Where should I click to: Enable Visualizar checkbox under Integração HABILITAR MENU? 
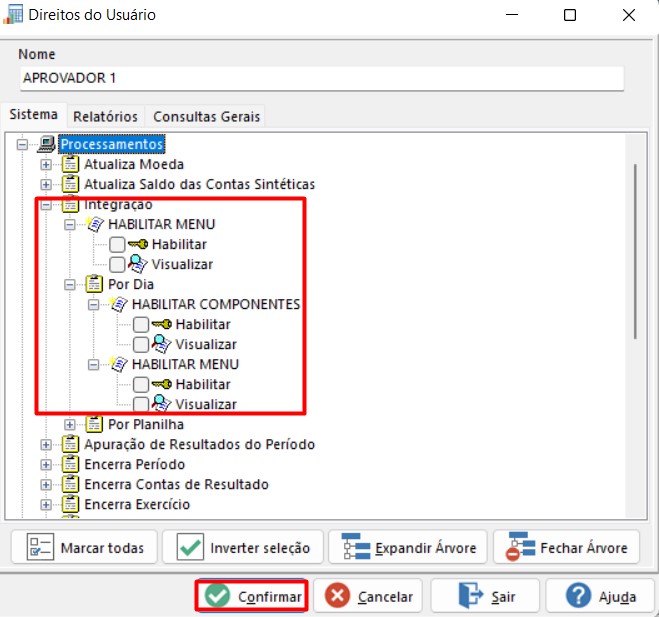[117, 264]
